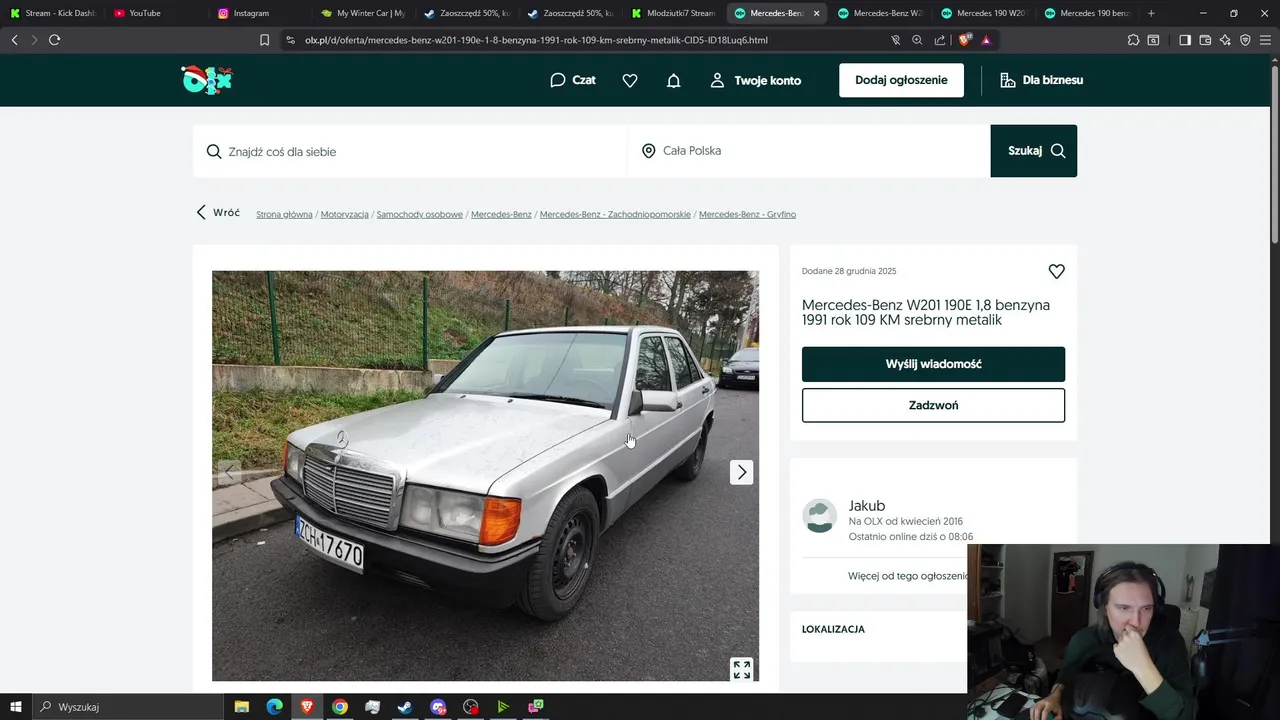
Task: Click Zadzwoń button
Action: 933,405
